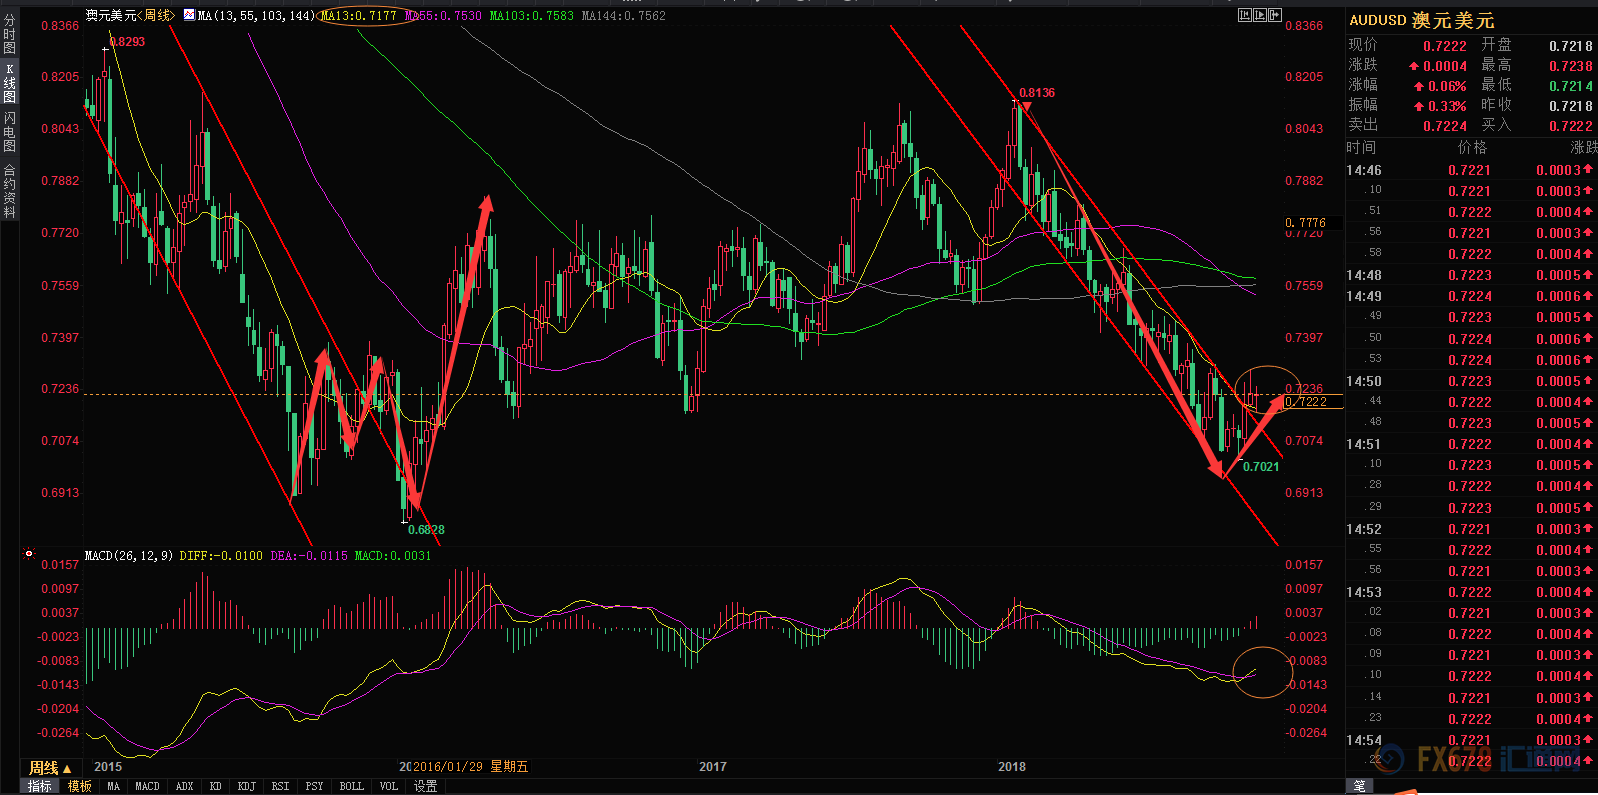Open the 闪电图 side tab
The height and width of the screenshot is (795, 1598).
tap(9, 131)
